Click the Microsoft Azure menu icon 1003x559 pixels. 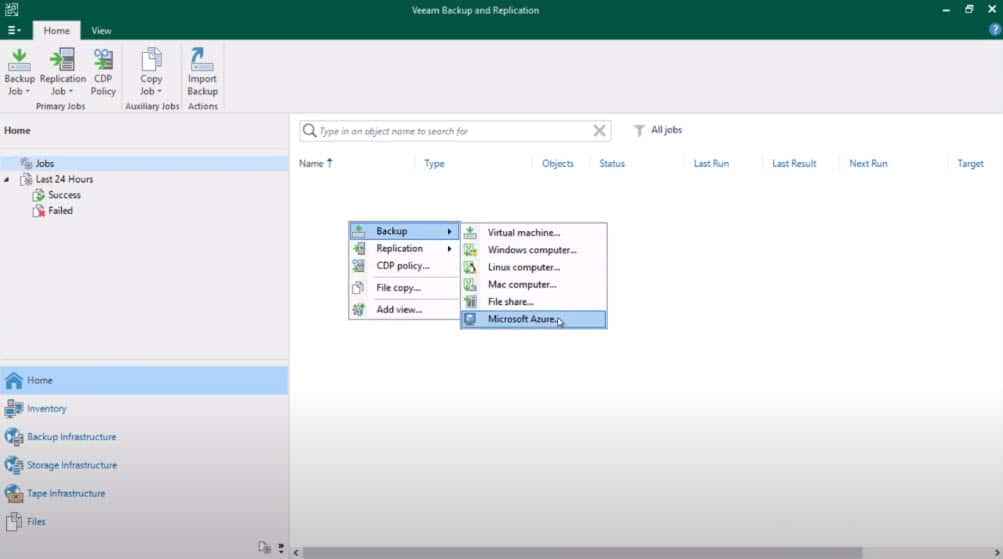[470, 319]
